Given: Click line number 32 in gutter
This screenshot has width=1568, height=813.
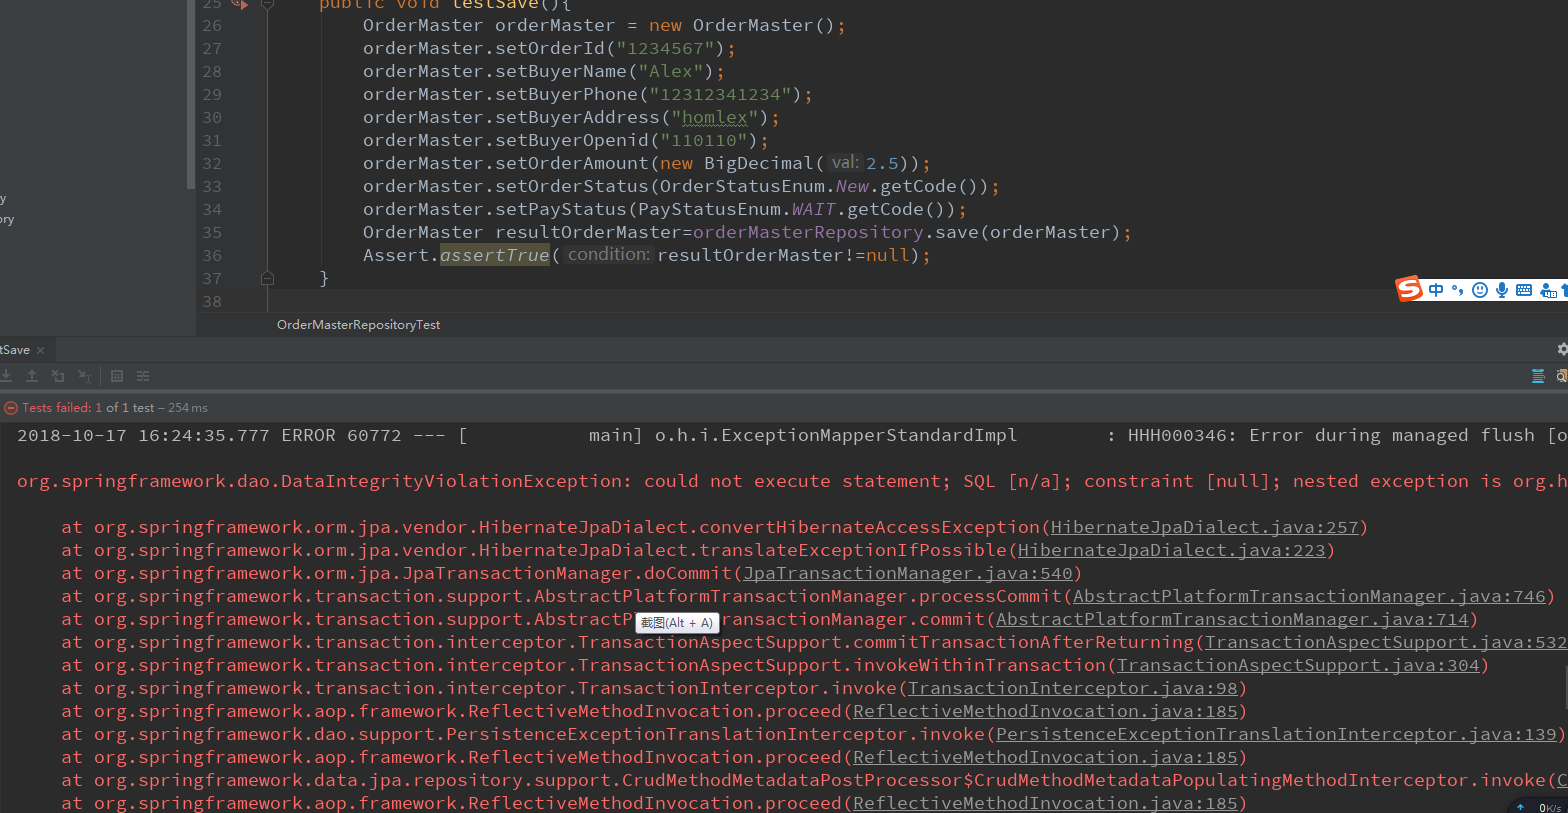Looking at the screenshot, I should 212,163.
